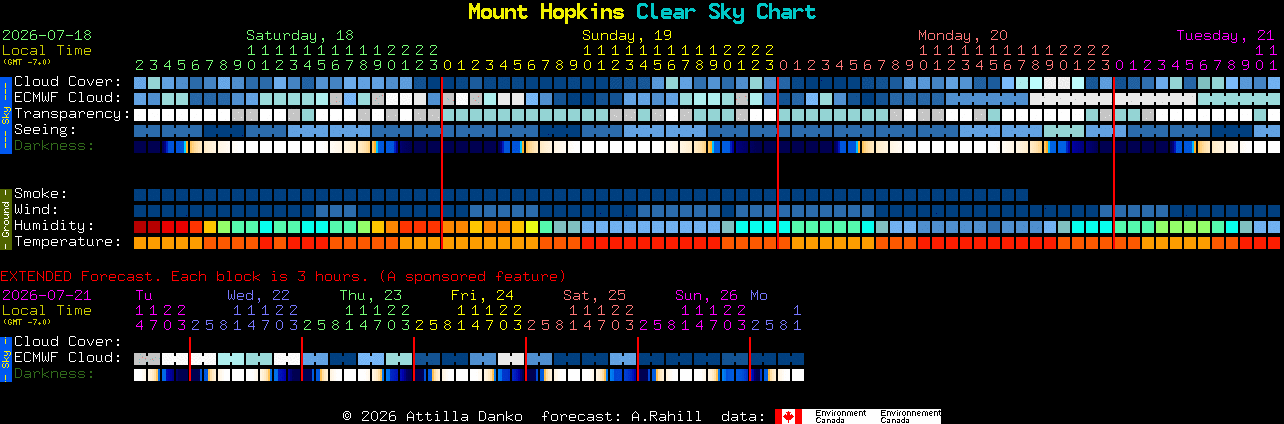This screenshot has width=1284, height=424.
Task: Select the Mo heading in extended forecast
Action: tap(759, 295)
